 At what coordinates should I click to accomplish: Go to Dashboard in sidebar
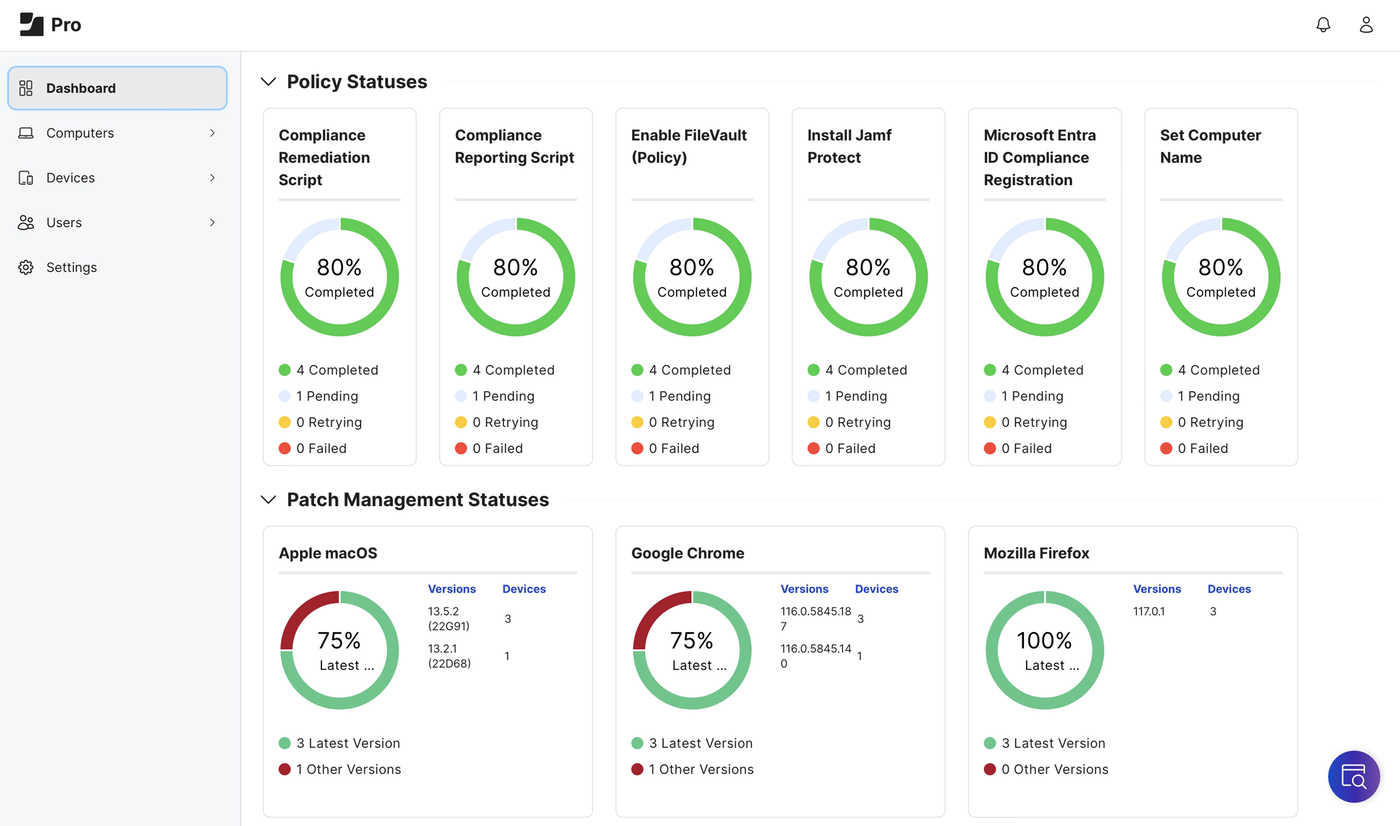point(118,88)
